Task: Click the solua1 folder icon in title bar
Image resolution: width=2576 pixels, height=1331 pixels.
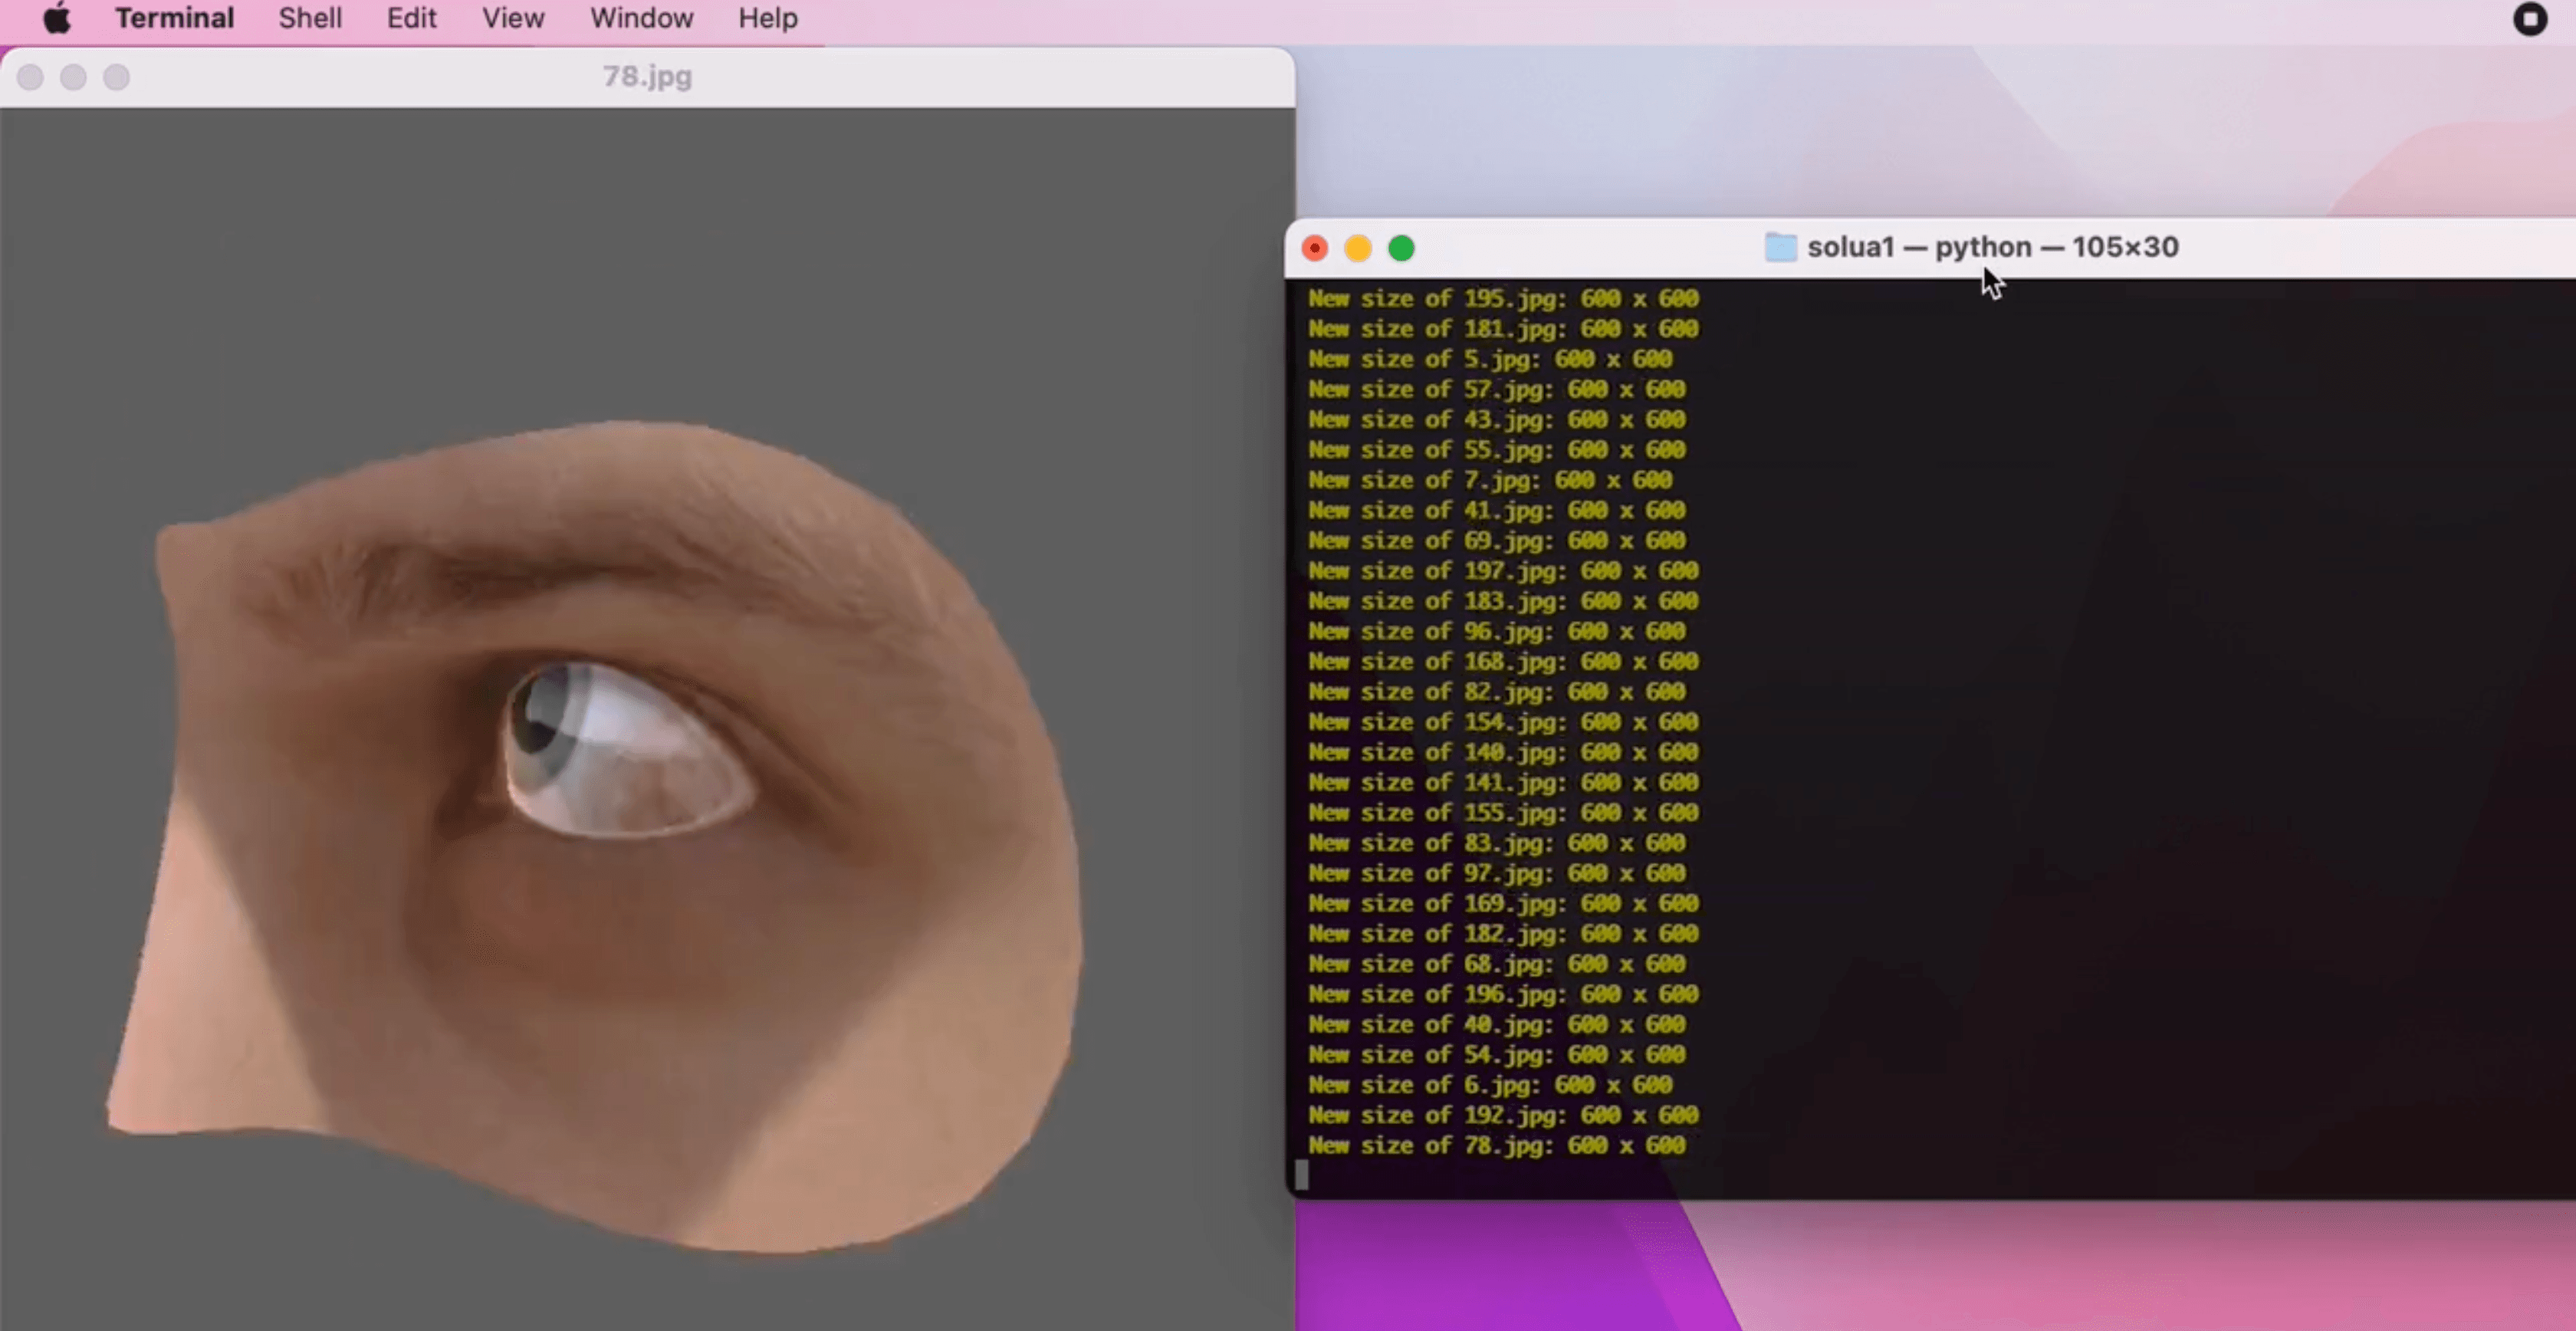Action: pos(1780,247)
